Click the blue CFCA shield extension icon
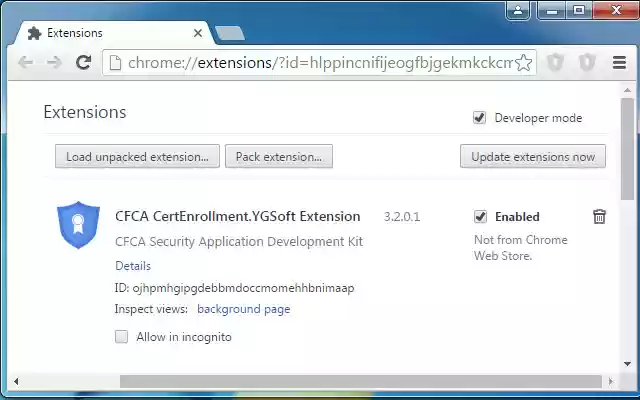This screenshot has width=640, height=400. pos(78,224)
